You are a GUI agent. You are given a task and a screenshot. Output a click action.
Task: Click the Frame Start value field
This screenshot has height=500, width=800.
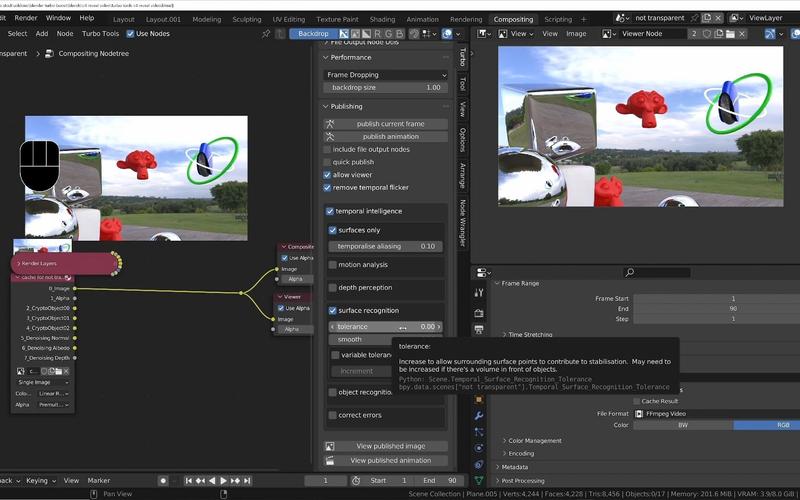(716, 298)
